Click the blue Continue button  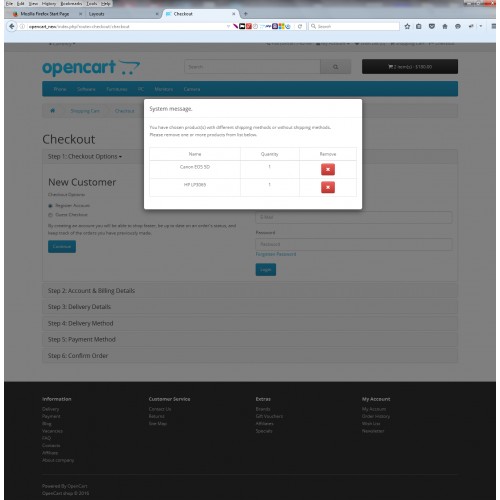(62, 247)
